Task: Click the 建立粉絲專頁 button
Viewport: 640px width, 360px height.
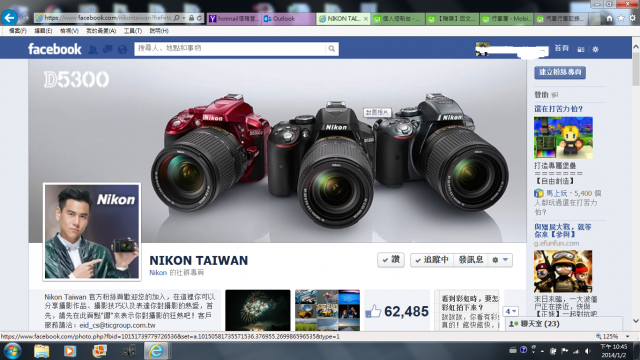Action: [x=560, y=72]
